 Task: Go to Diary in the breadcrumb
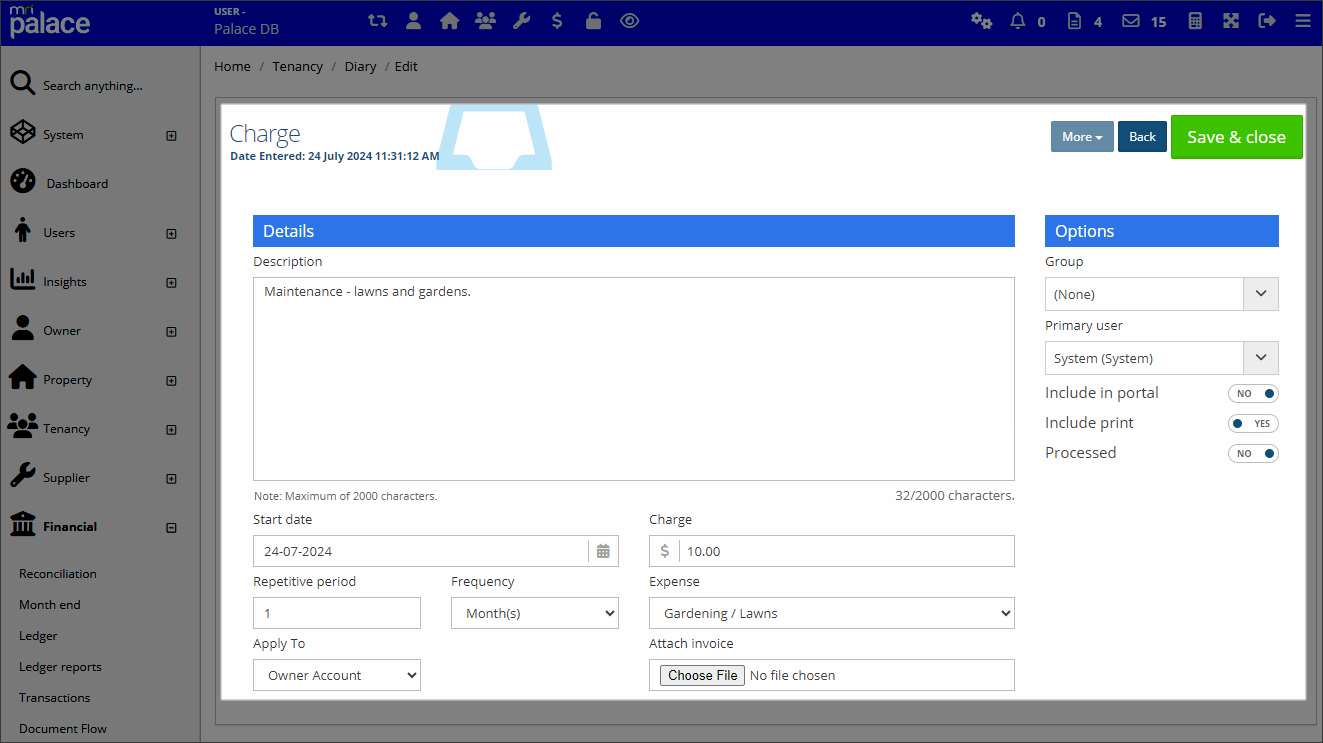pos(360,67)
